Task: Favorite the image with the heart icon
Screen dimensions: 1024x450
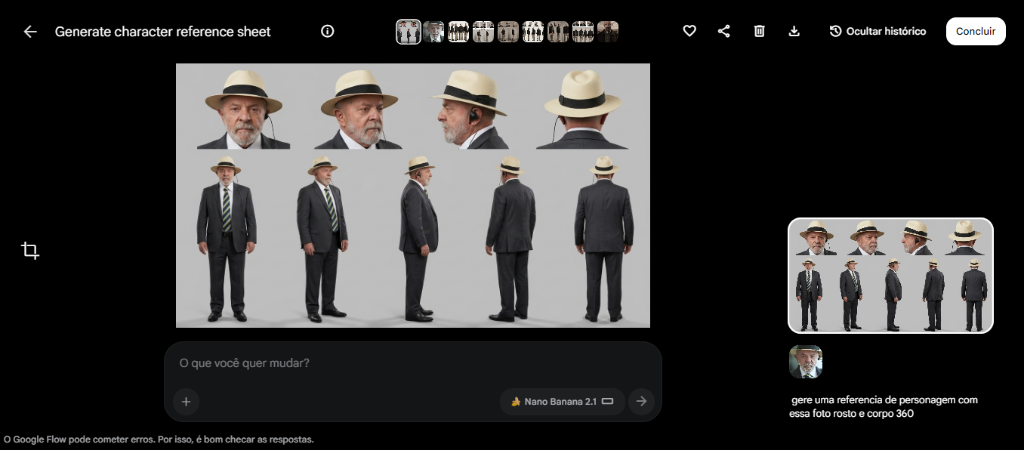Action: [689, 31]
